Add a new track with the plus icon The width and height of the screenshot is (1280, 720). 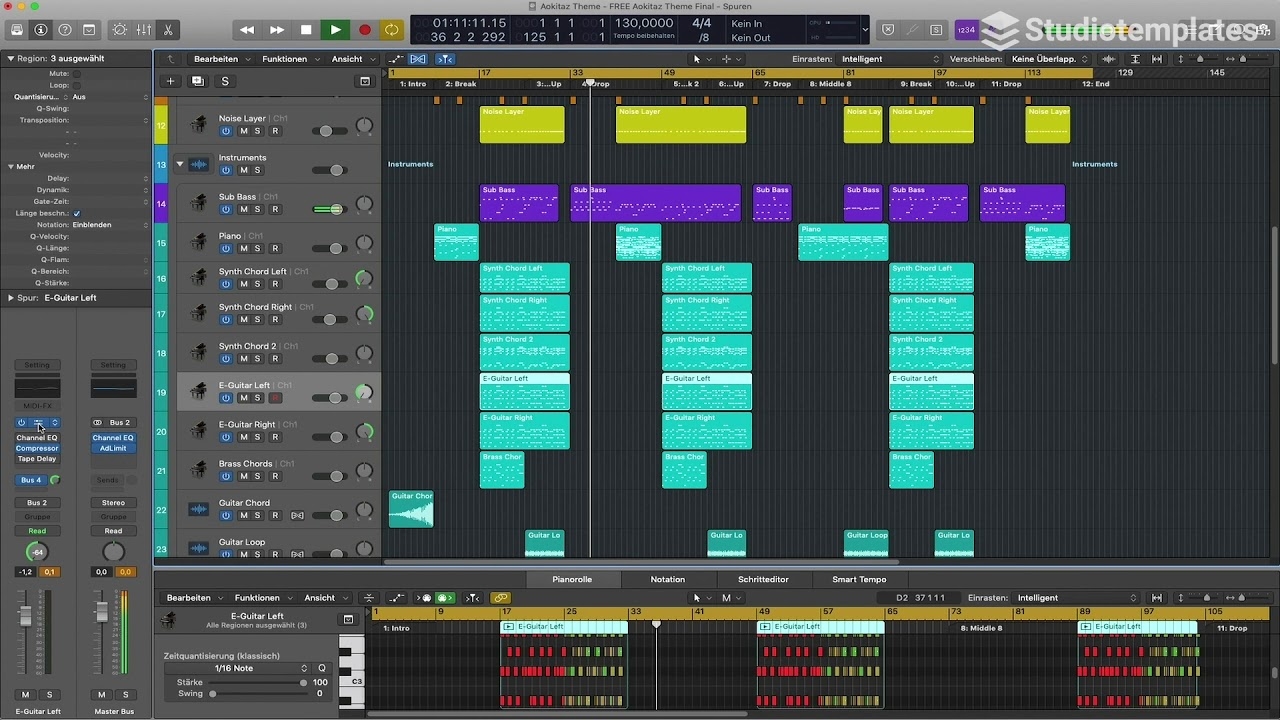tap(170, 81)
